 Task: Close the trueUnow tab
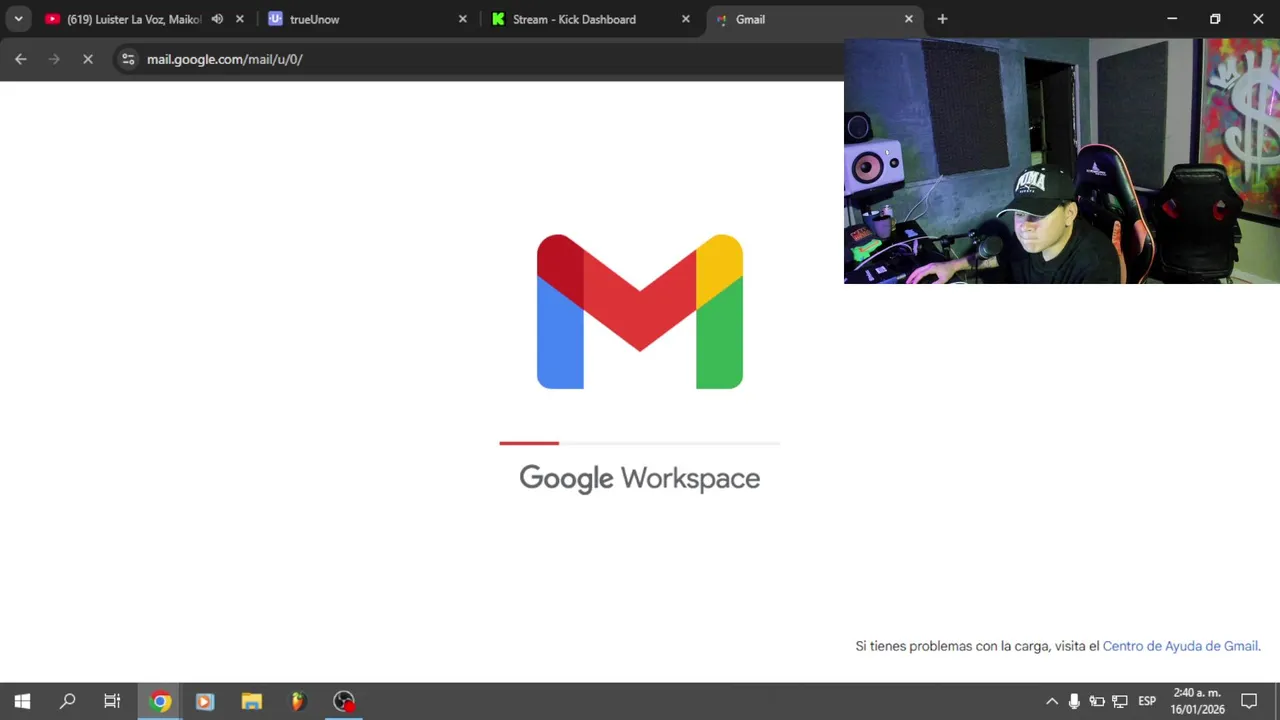coord(462,19)
